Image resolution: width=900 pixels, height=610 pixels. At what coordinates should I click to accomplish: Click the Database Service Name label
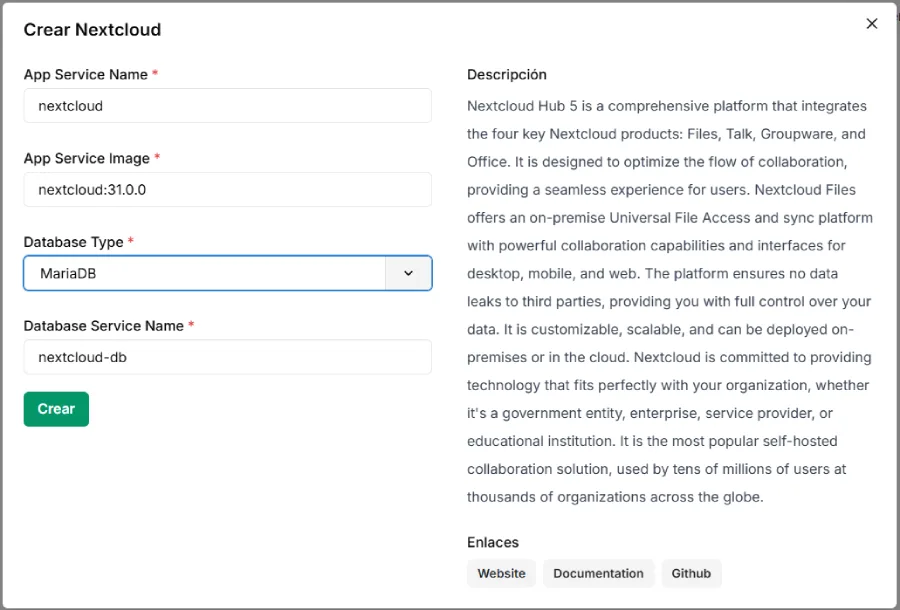click(x=103, y=326)
